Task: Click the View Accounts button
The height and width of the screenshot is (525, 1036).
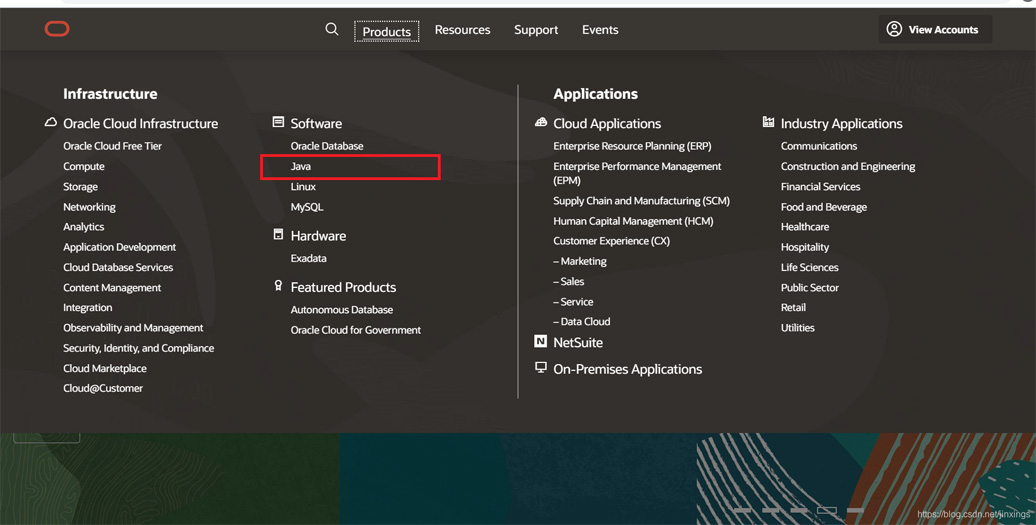Action: [934, 30]
